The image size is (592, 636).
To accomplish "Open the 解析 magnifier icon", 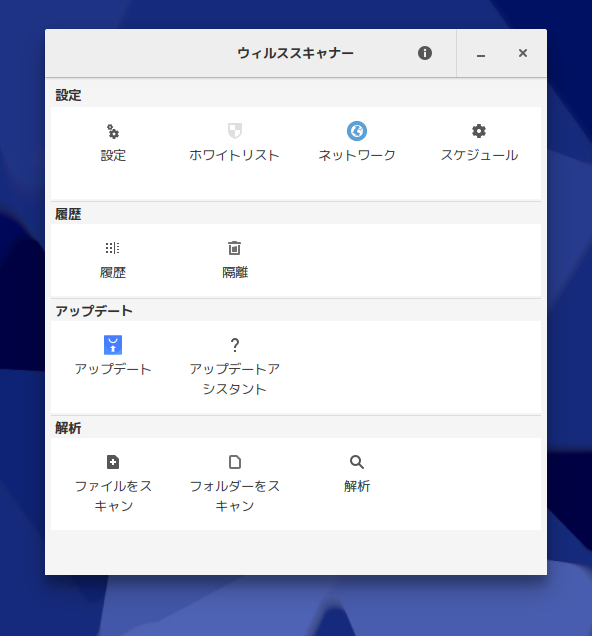I will [357, 462].
